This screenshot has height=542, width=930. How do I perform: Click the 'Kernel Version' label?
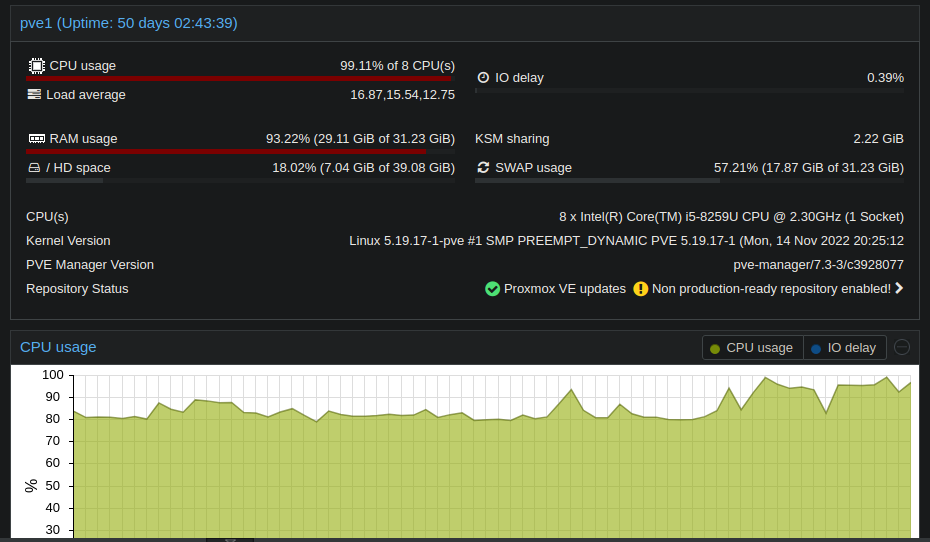pos(68,241)
